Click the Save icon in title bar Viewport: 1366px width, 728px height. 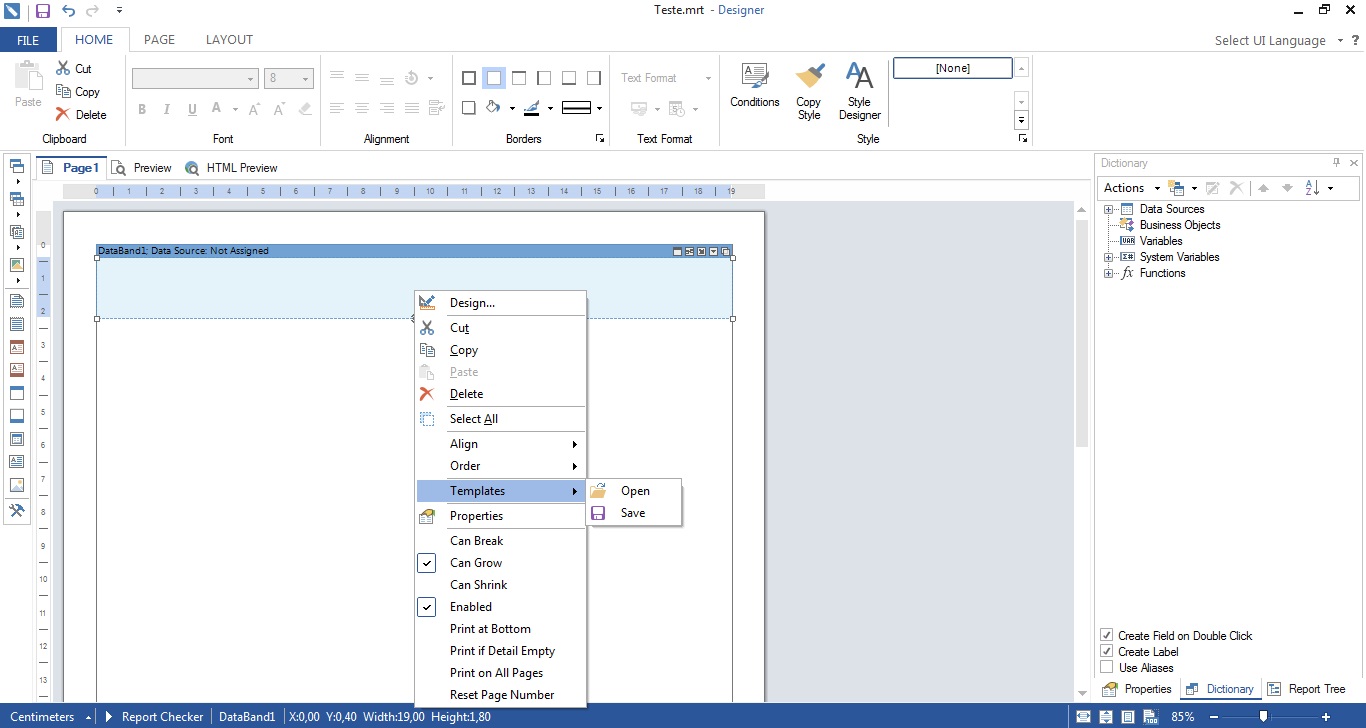click(x=42, y=11)
